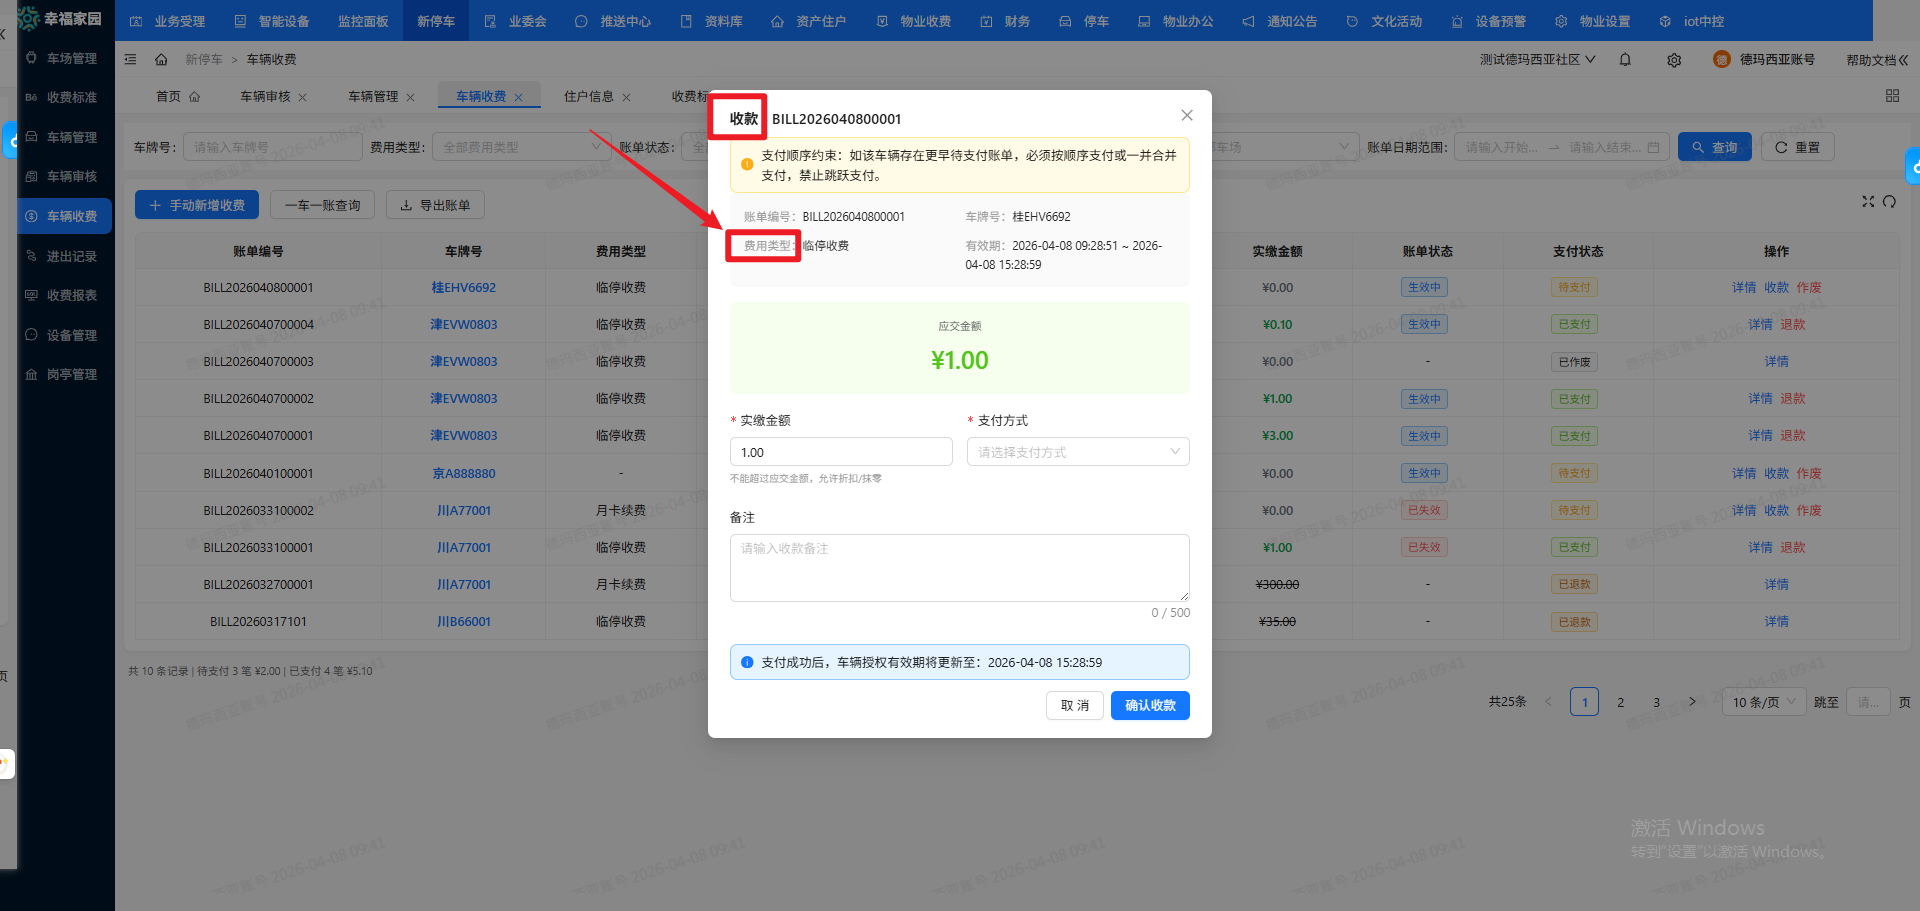
Task: Collapse sidebar using the menu fold icon
Action: [x=130, y=60]
